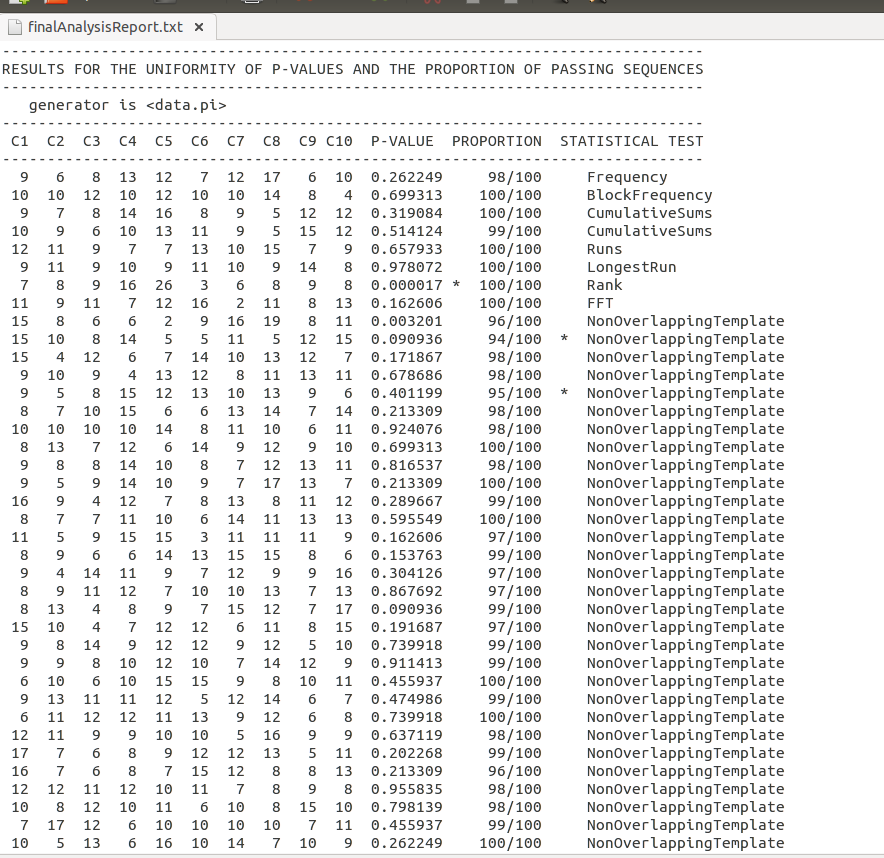Click the STATISTICAL TEST column header
The height and width of the screenshot is (858, 884).
coord(631,141)
